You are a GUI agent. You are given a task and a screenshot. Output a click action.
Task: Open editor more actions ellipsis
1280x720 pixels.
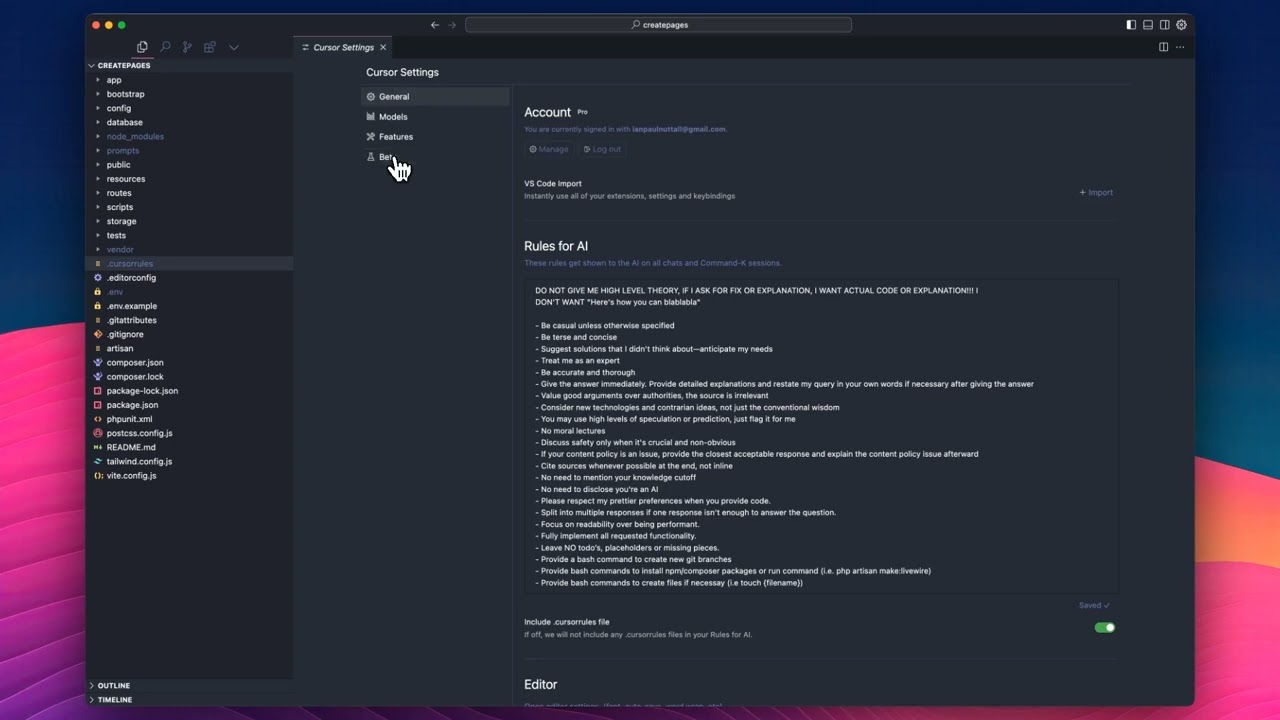pyautogui.click(x=1180, y=47)
